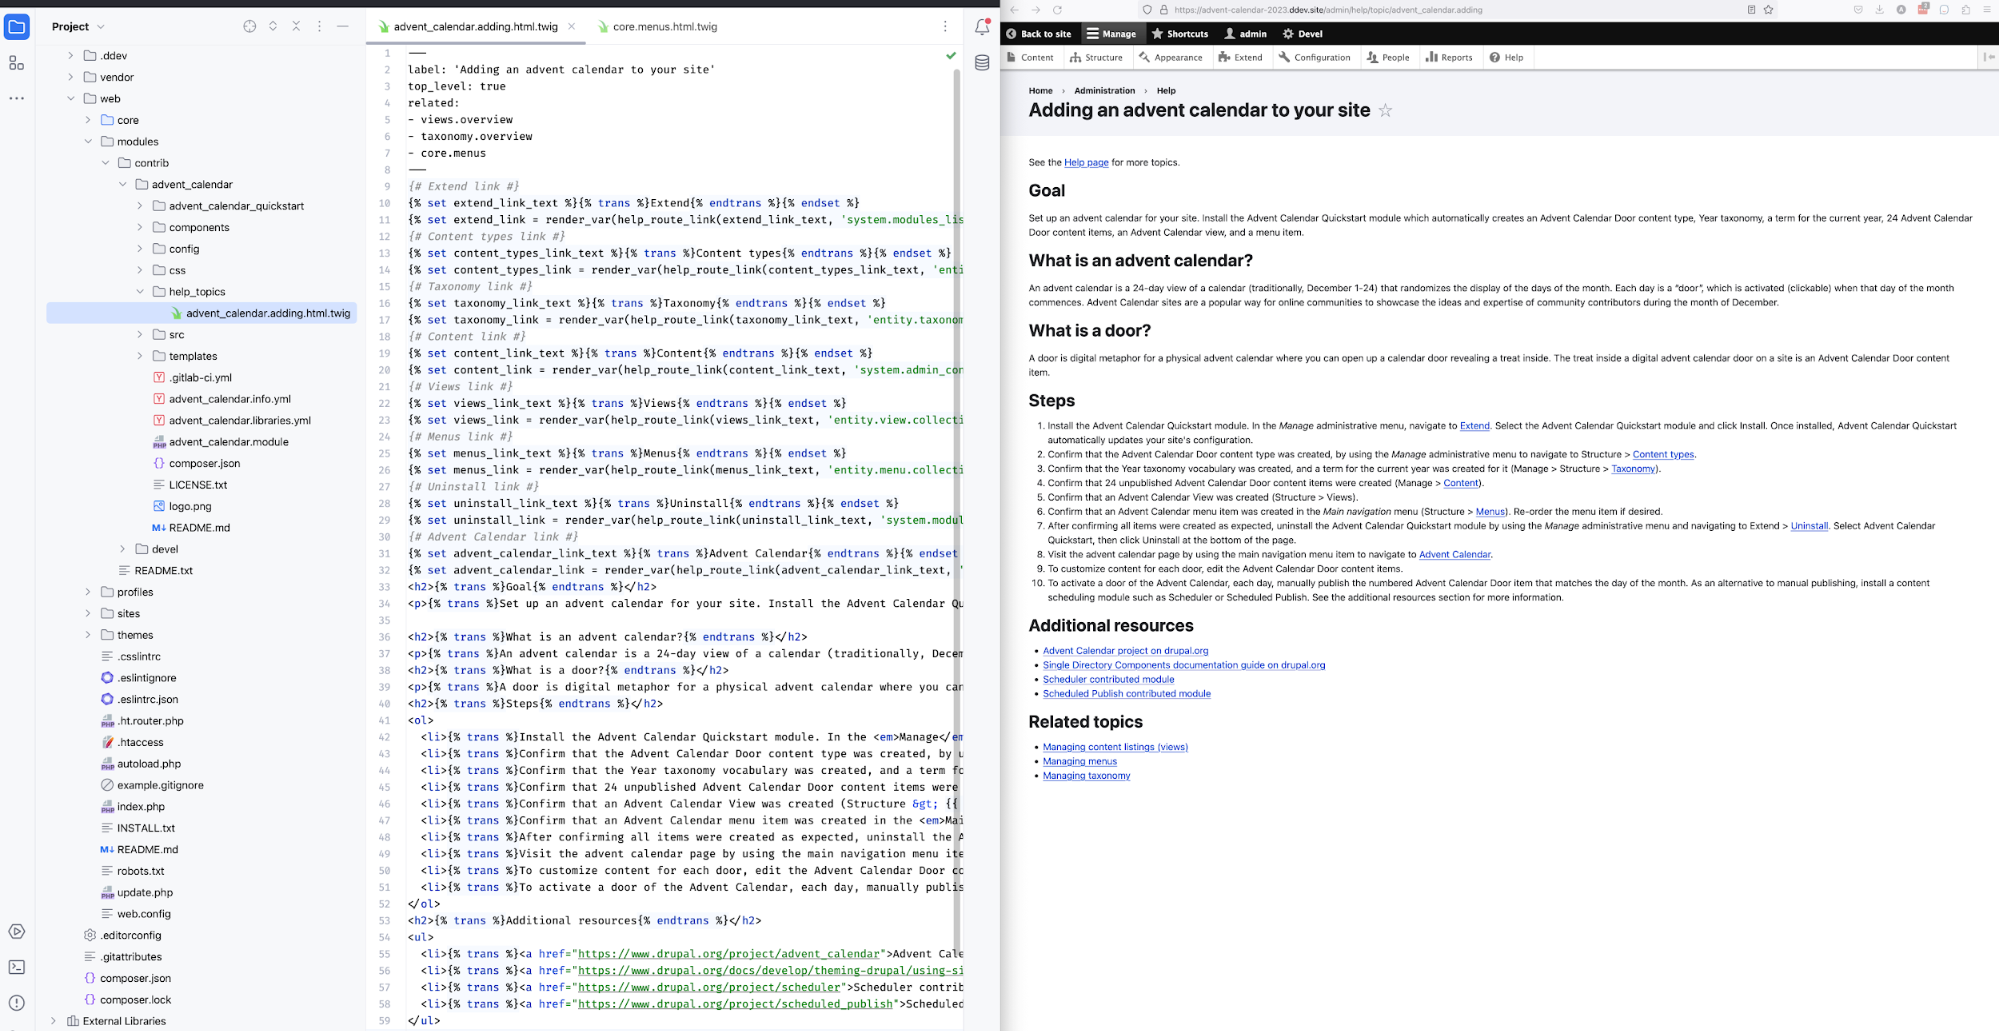This screenshot has width=1999, height=1032.
Task: Open admin user menu in toolbar
Action: [x=1246, y=33]
